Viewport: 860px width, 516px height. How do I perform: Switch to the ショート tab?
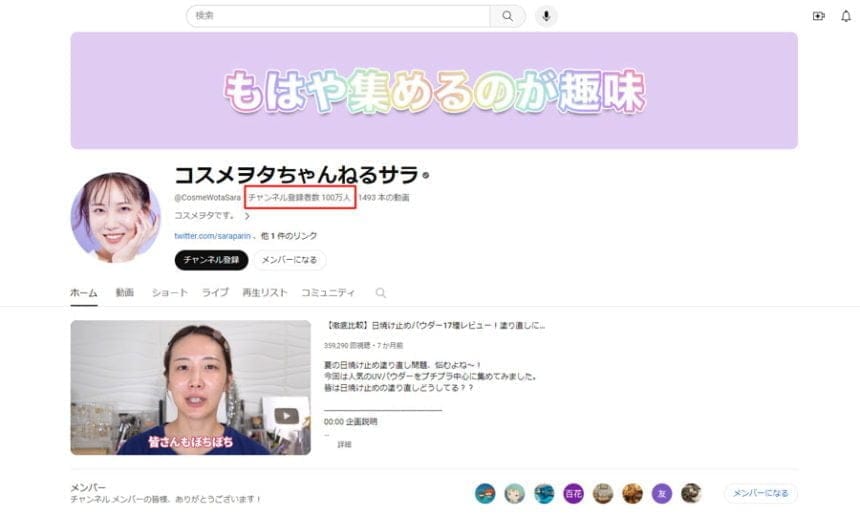click(x=169, y=293)
